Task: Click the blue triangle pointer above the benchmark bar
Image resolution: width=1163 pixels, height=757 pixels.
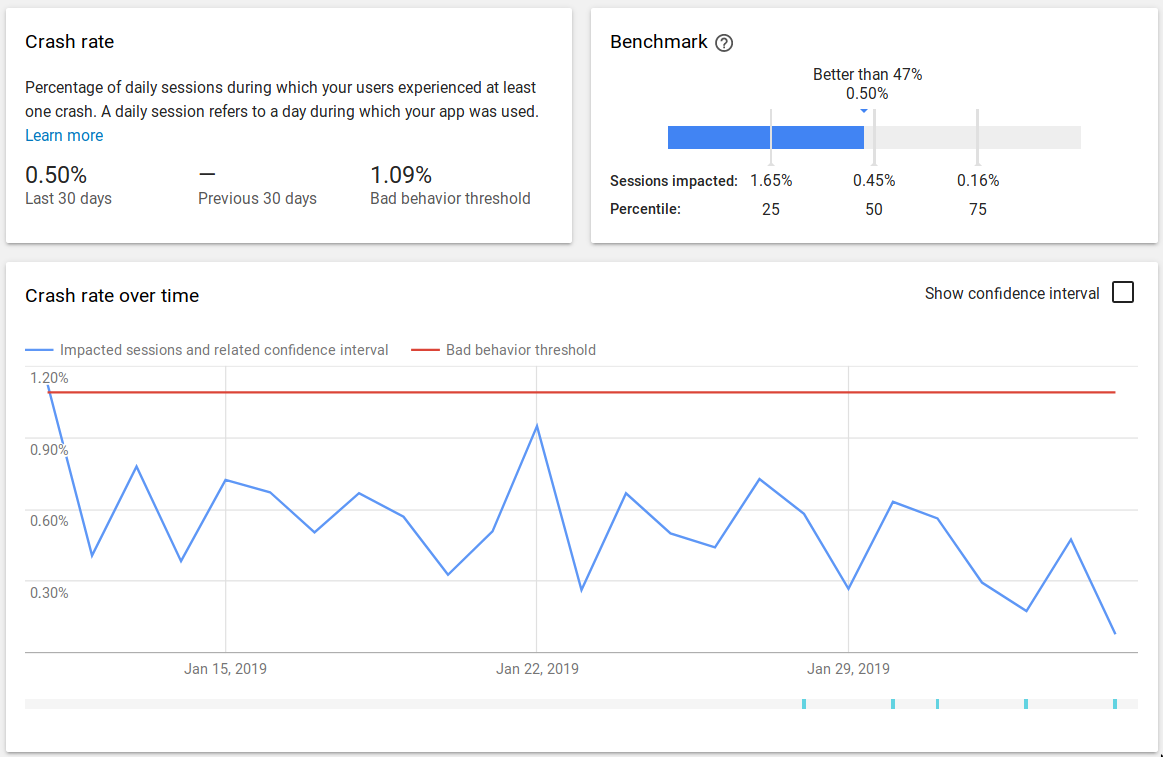Action: 864,111
